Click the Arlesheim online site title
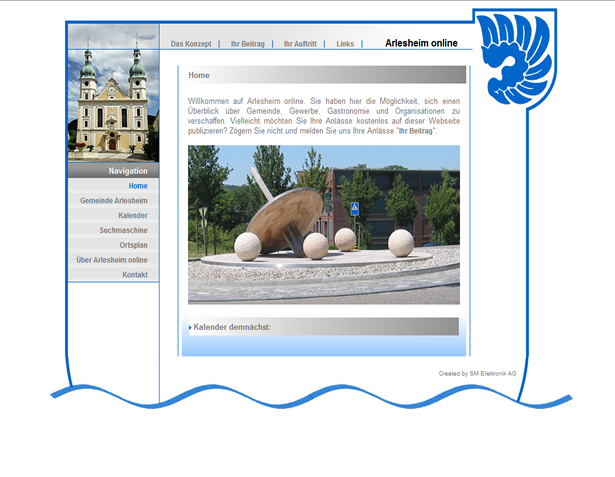This screenshot has width=615, height=477. pos(421,43)
